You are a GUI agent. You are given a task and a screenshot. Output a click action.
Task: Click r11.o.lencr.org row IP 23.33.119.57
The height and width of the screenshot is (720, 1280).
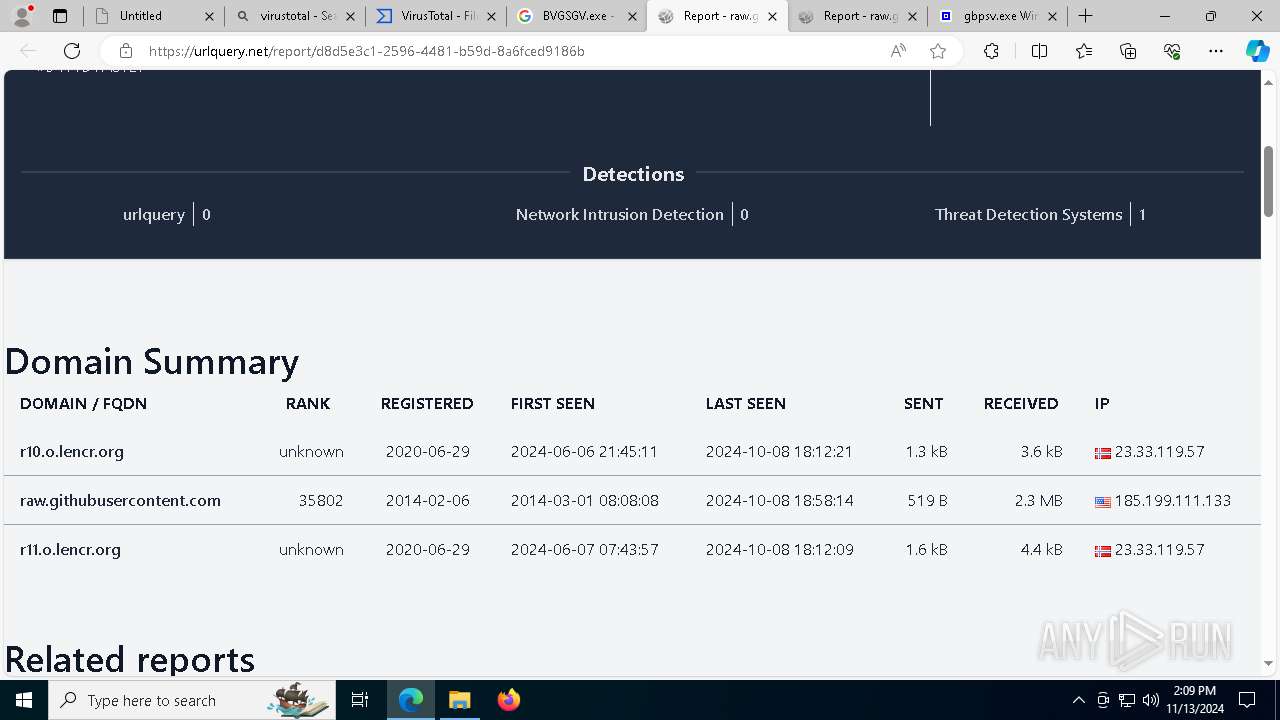pos(1160,550)
